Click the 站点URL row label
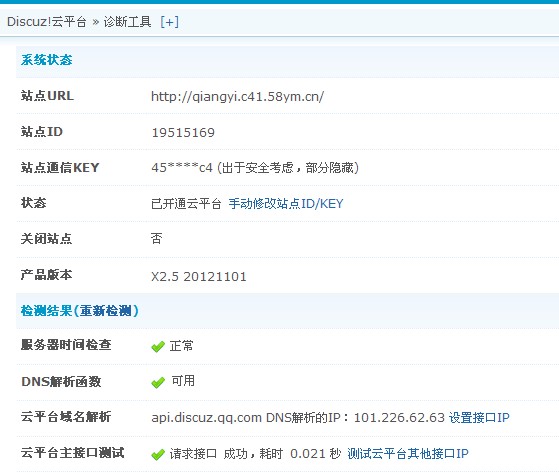This screenshot has height=473, width=559. click(x=47, y=96)
